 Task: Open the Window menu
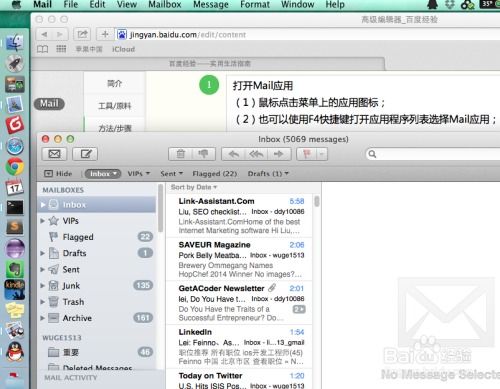(297, 5)
